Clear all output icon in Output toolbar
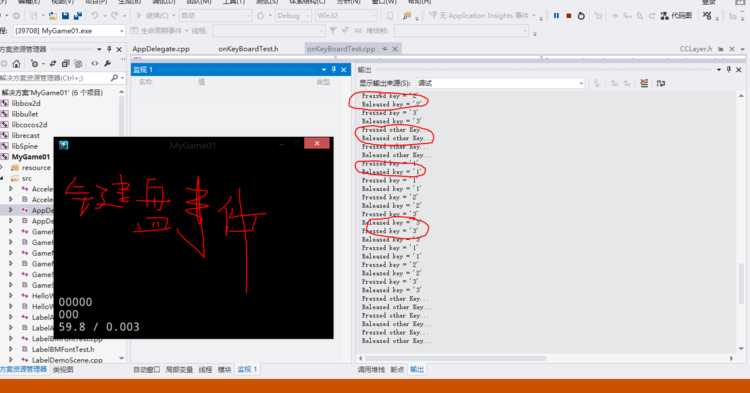The width and height of the screenshot is (750, 393). tap(644, 83)
